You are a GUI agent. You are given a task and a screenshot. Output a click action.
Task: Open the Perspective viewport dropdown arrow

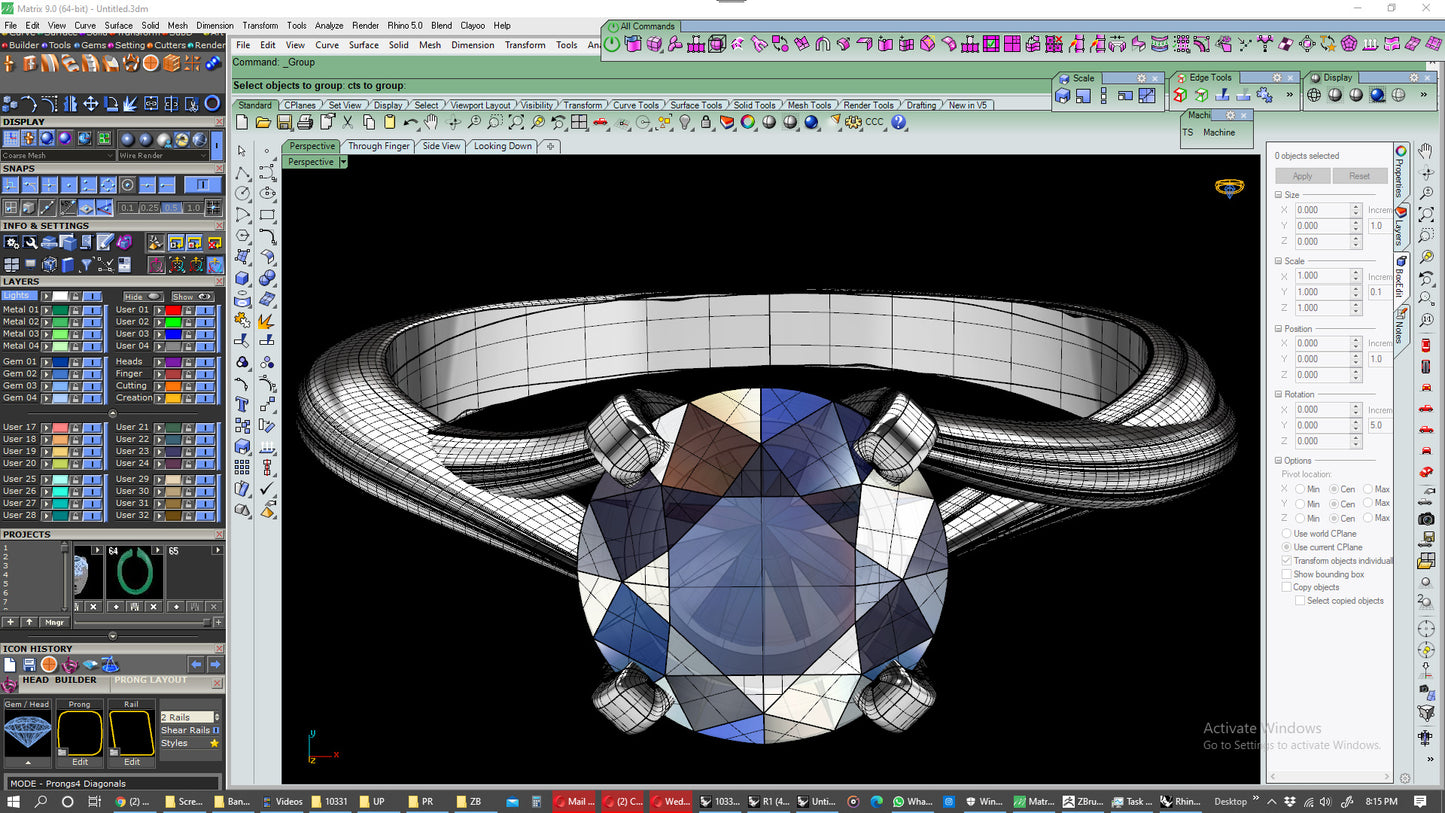click(x=343, y=162)
